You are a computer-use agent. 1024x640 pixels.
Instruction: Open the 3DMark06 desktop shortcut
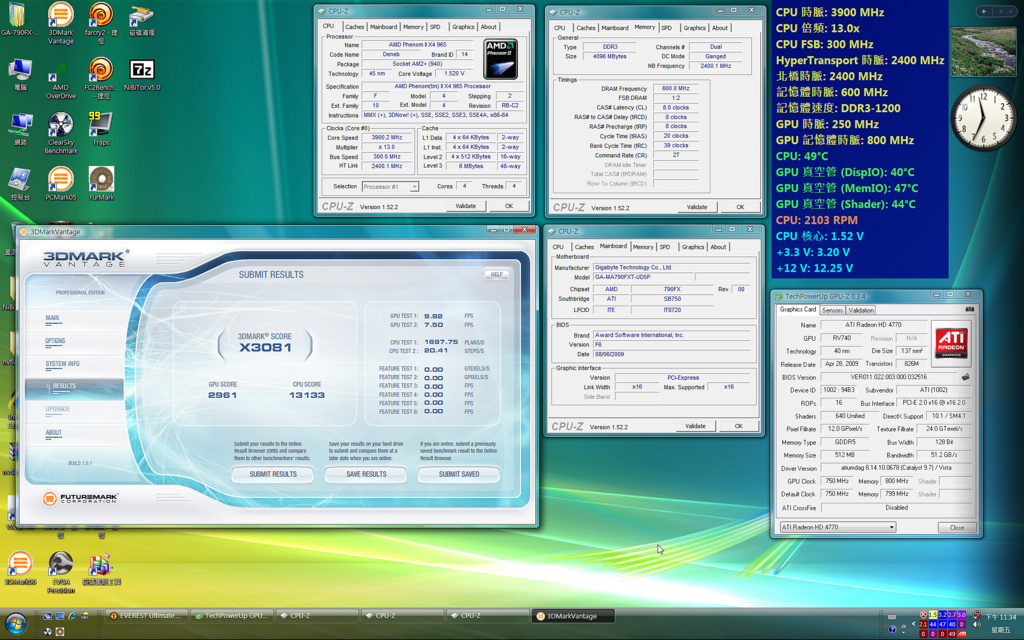(x=20, y=568)
